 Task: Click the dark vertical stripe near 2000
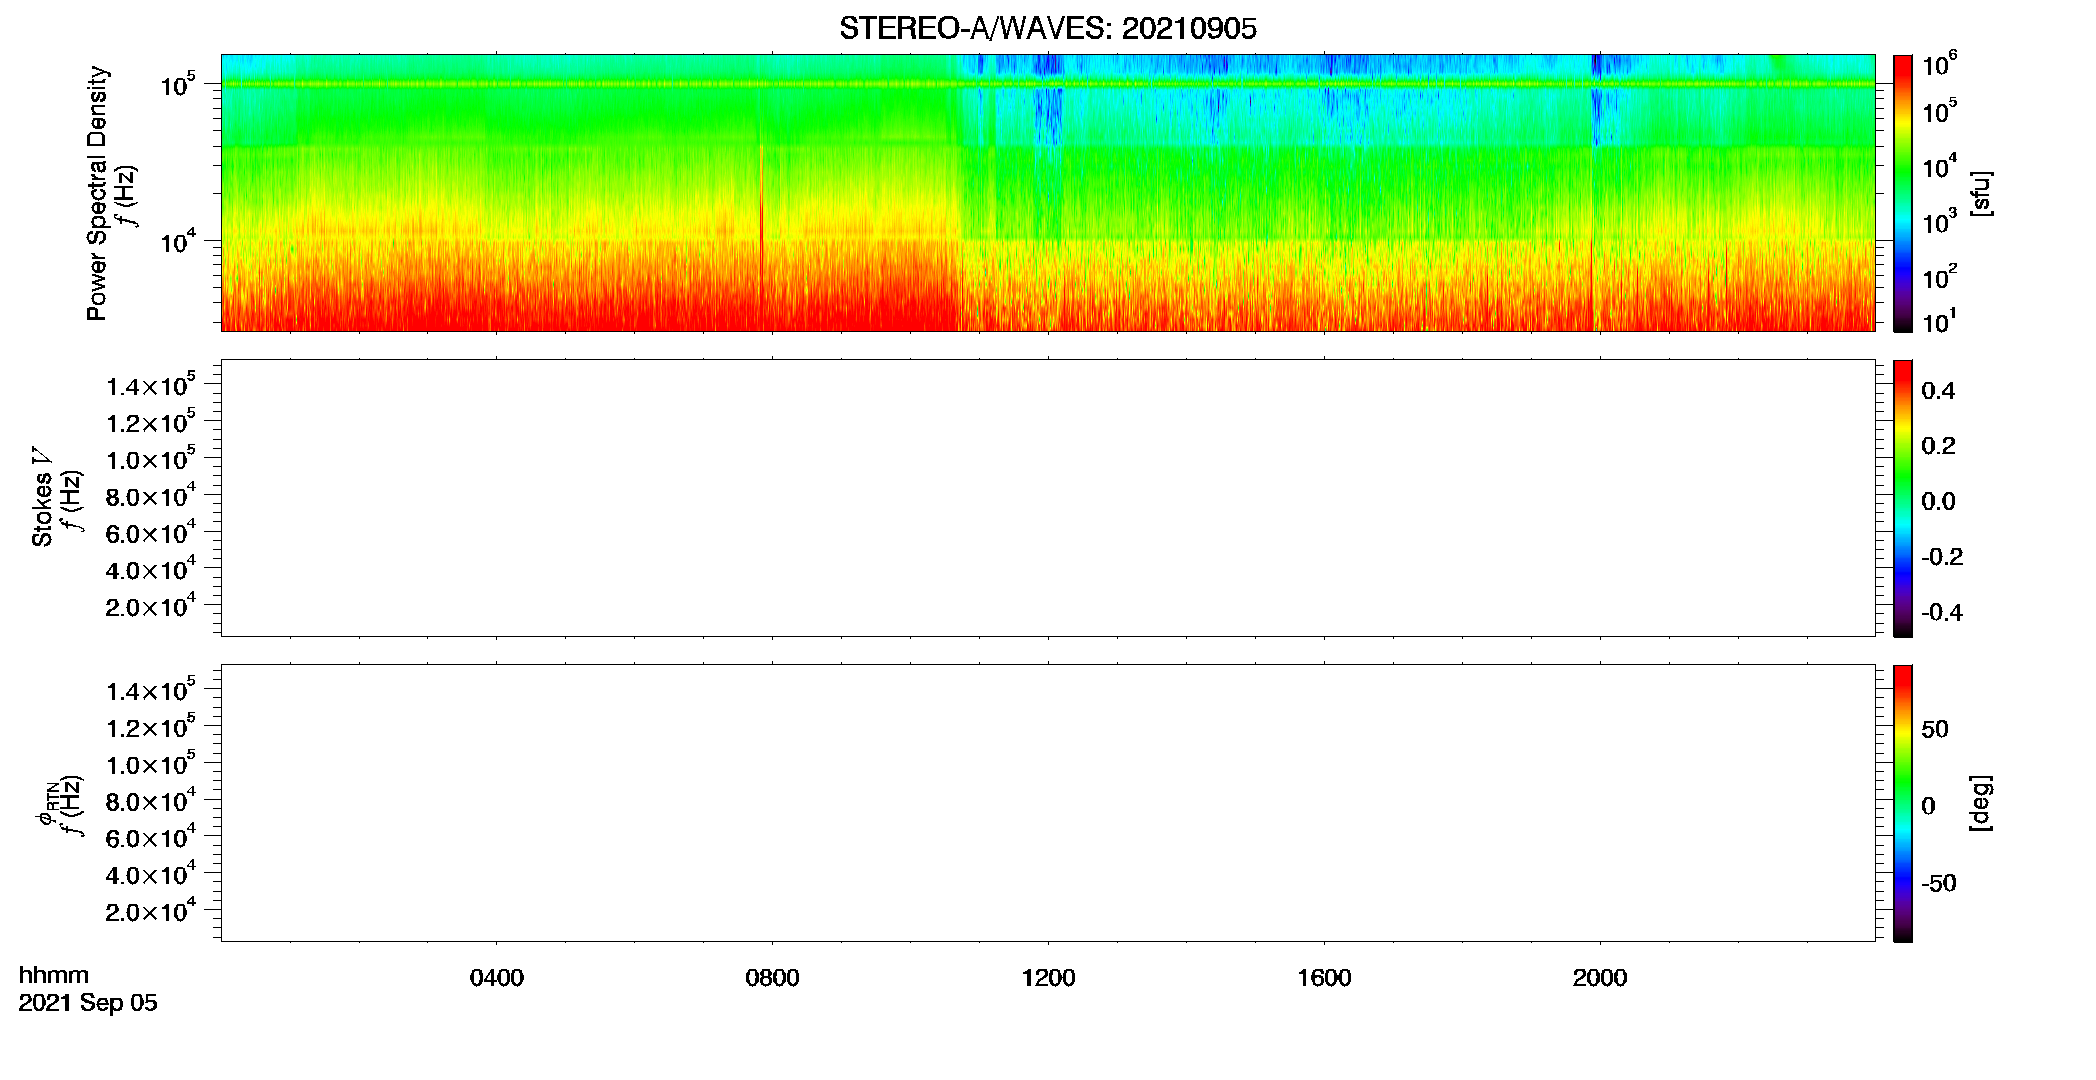click(x=1594, y=190)
